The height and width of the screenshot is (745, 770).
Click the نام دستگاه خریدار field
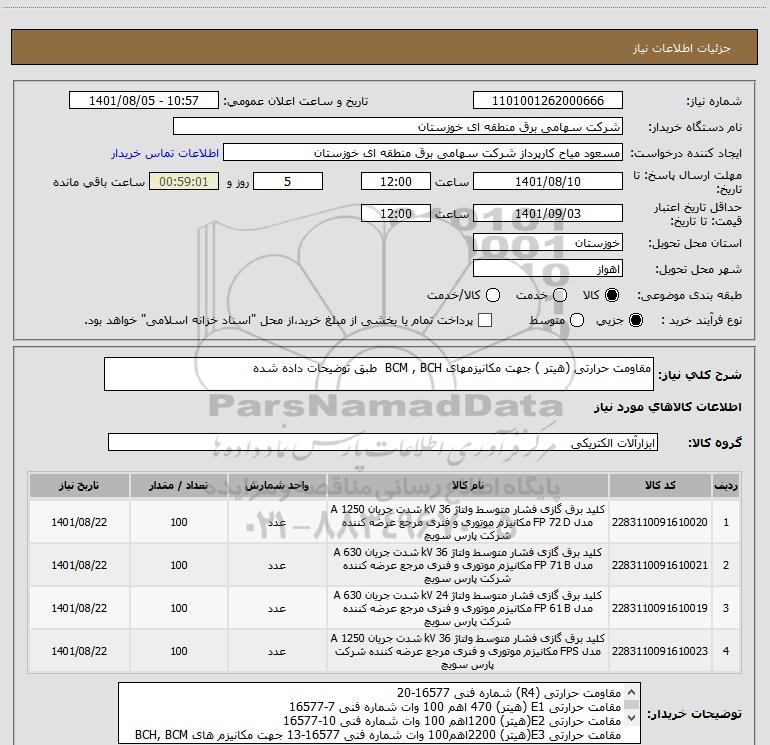pyautogui.click(x=397, y=127)
